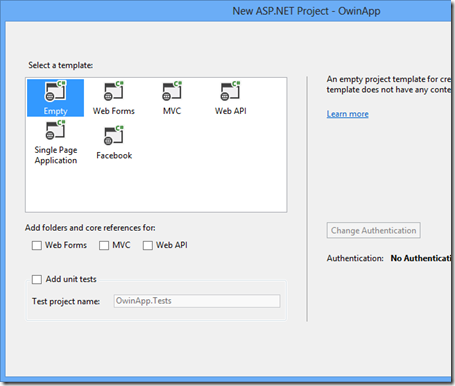455x386 pixels.
Task: Choose the Single Page Application template icon
Action: point(55,130)
